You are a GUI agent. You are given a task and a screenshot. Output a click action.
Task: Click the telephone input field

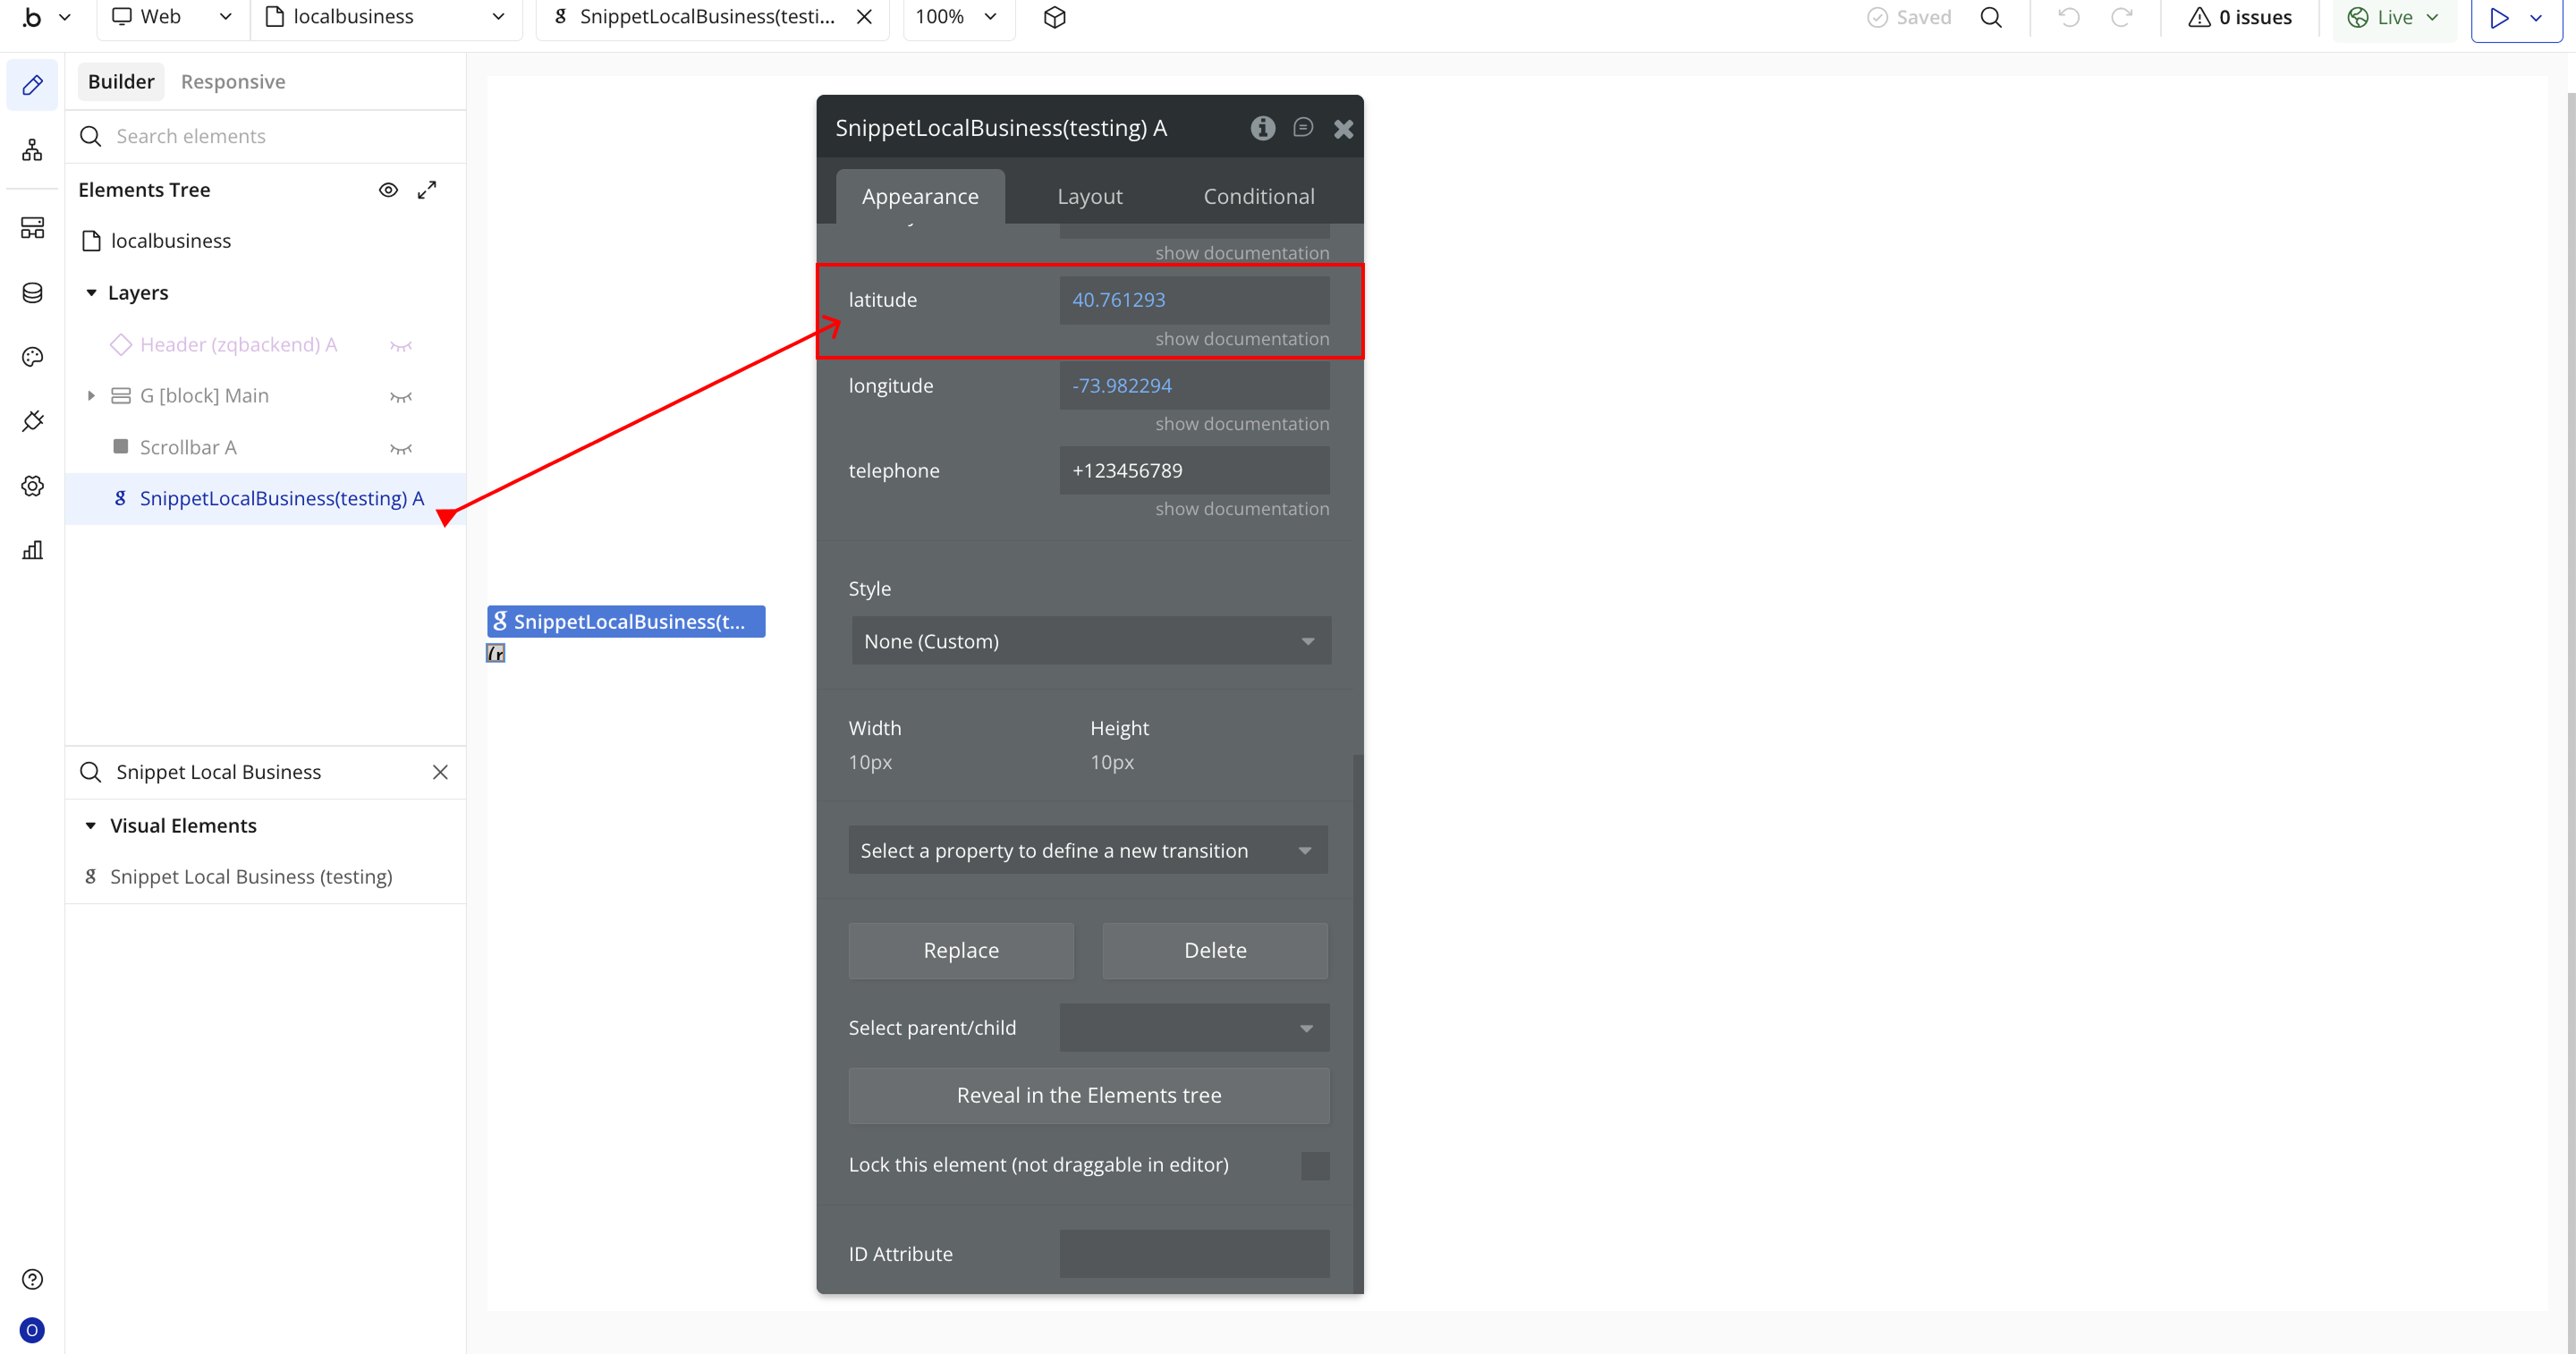pos(1194,471)
